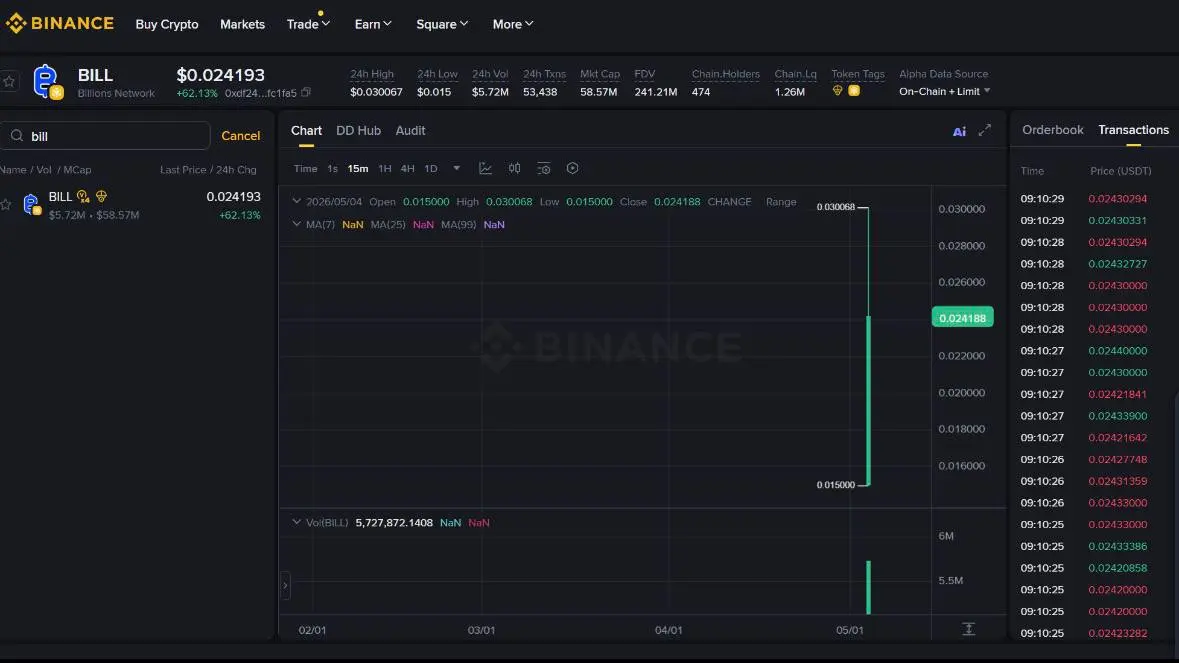Click the diamond badge beside BILL result

pyautogui.click(x=102, y=197)
